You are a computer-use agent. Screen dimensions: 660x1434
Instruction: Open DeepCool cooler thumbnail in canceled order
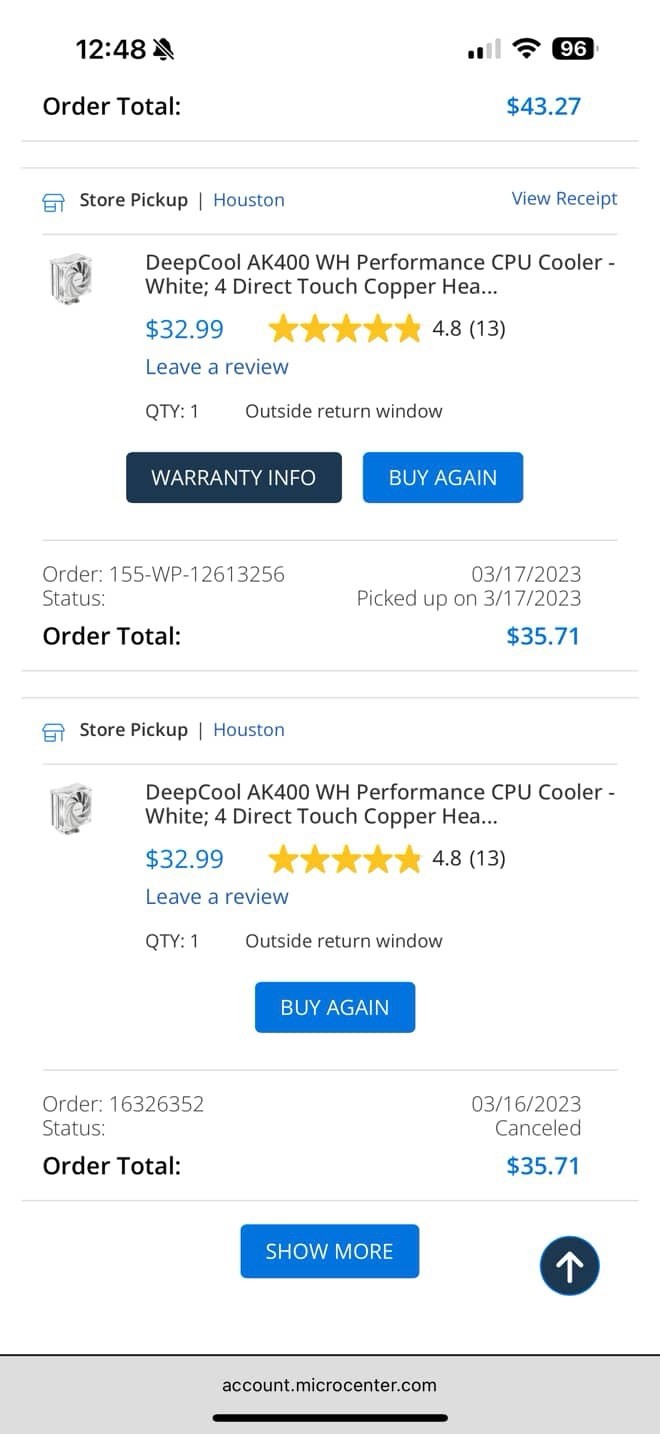pos(71,809)
